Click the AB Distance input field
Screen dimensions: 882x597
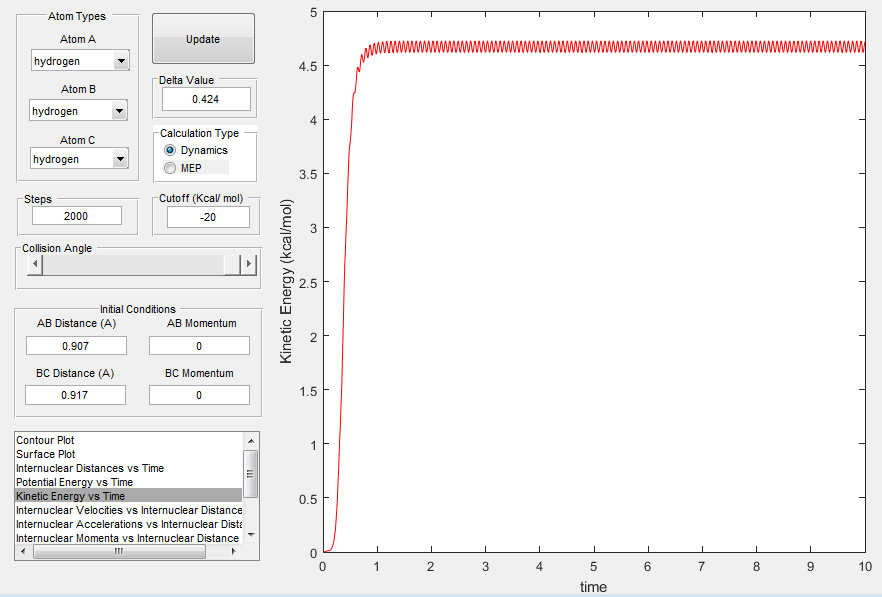coord(76,345)
